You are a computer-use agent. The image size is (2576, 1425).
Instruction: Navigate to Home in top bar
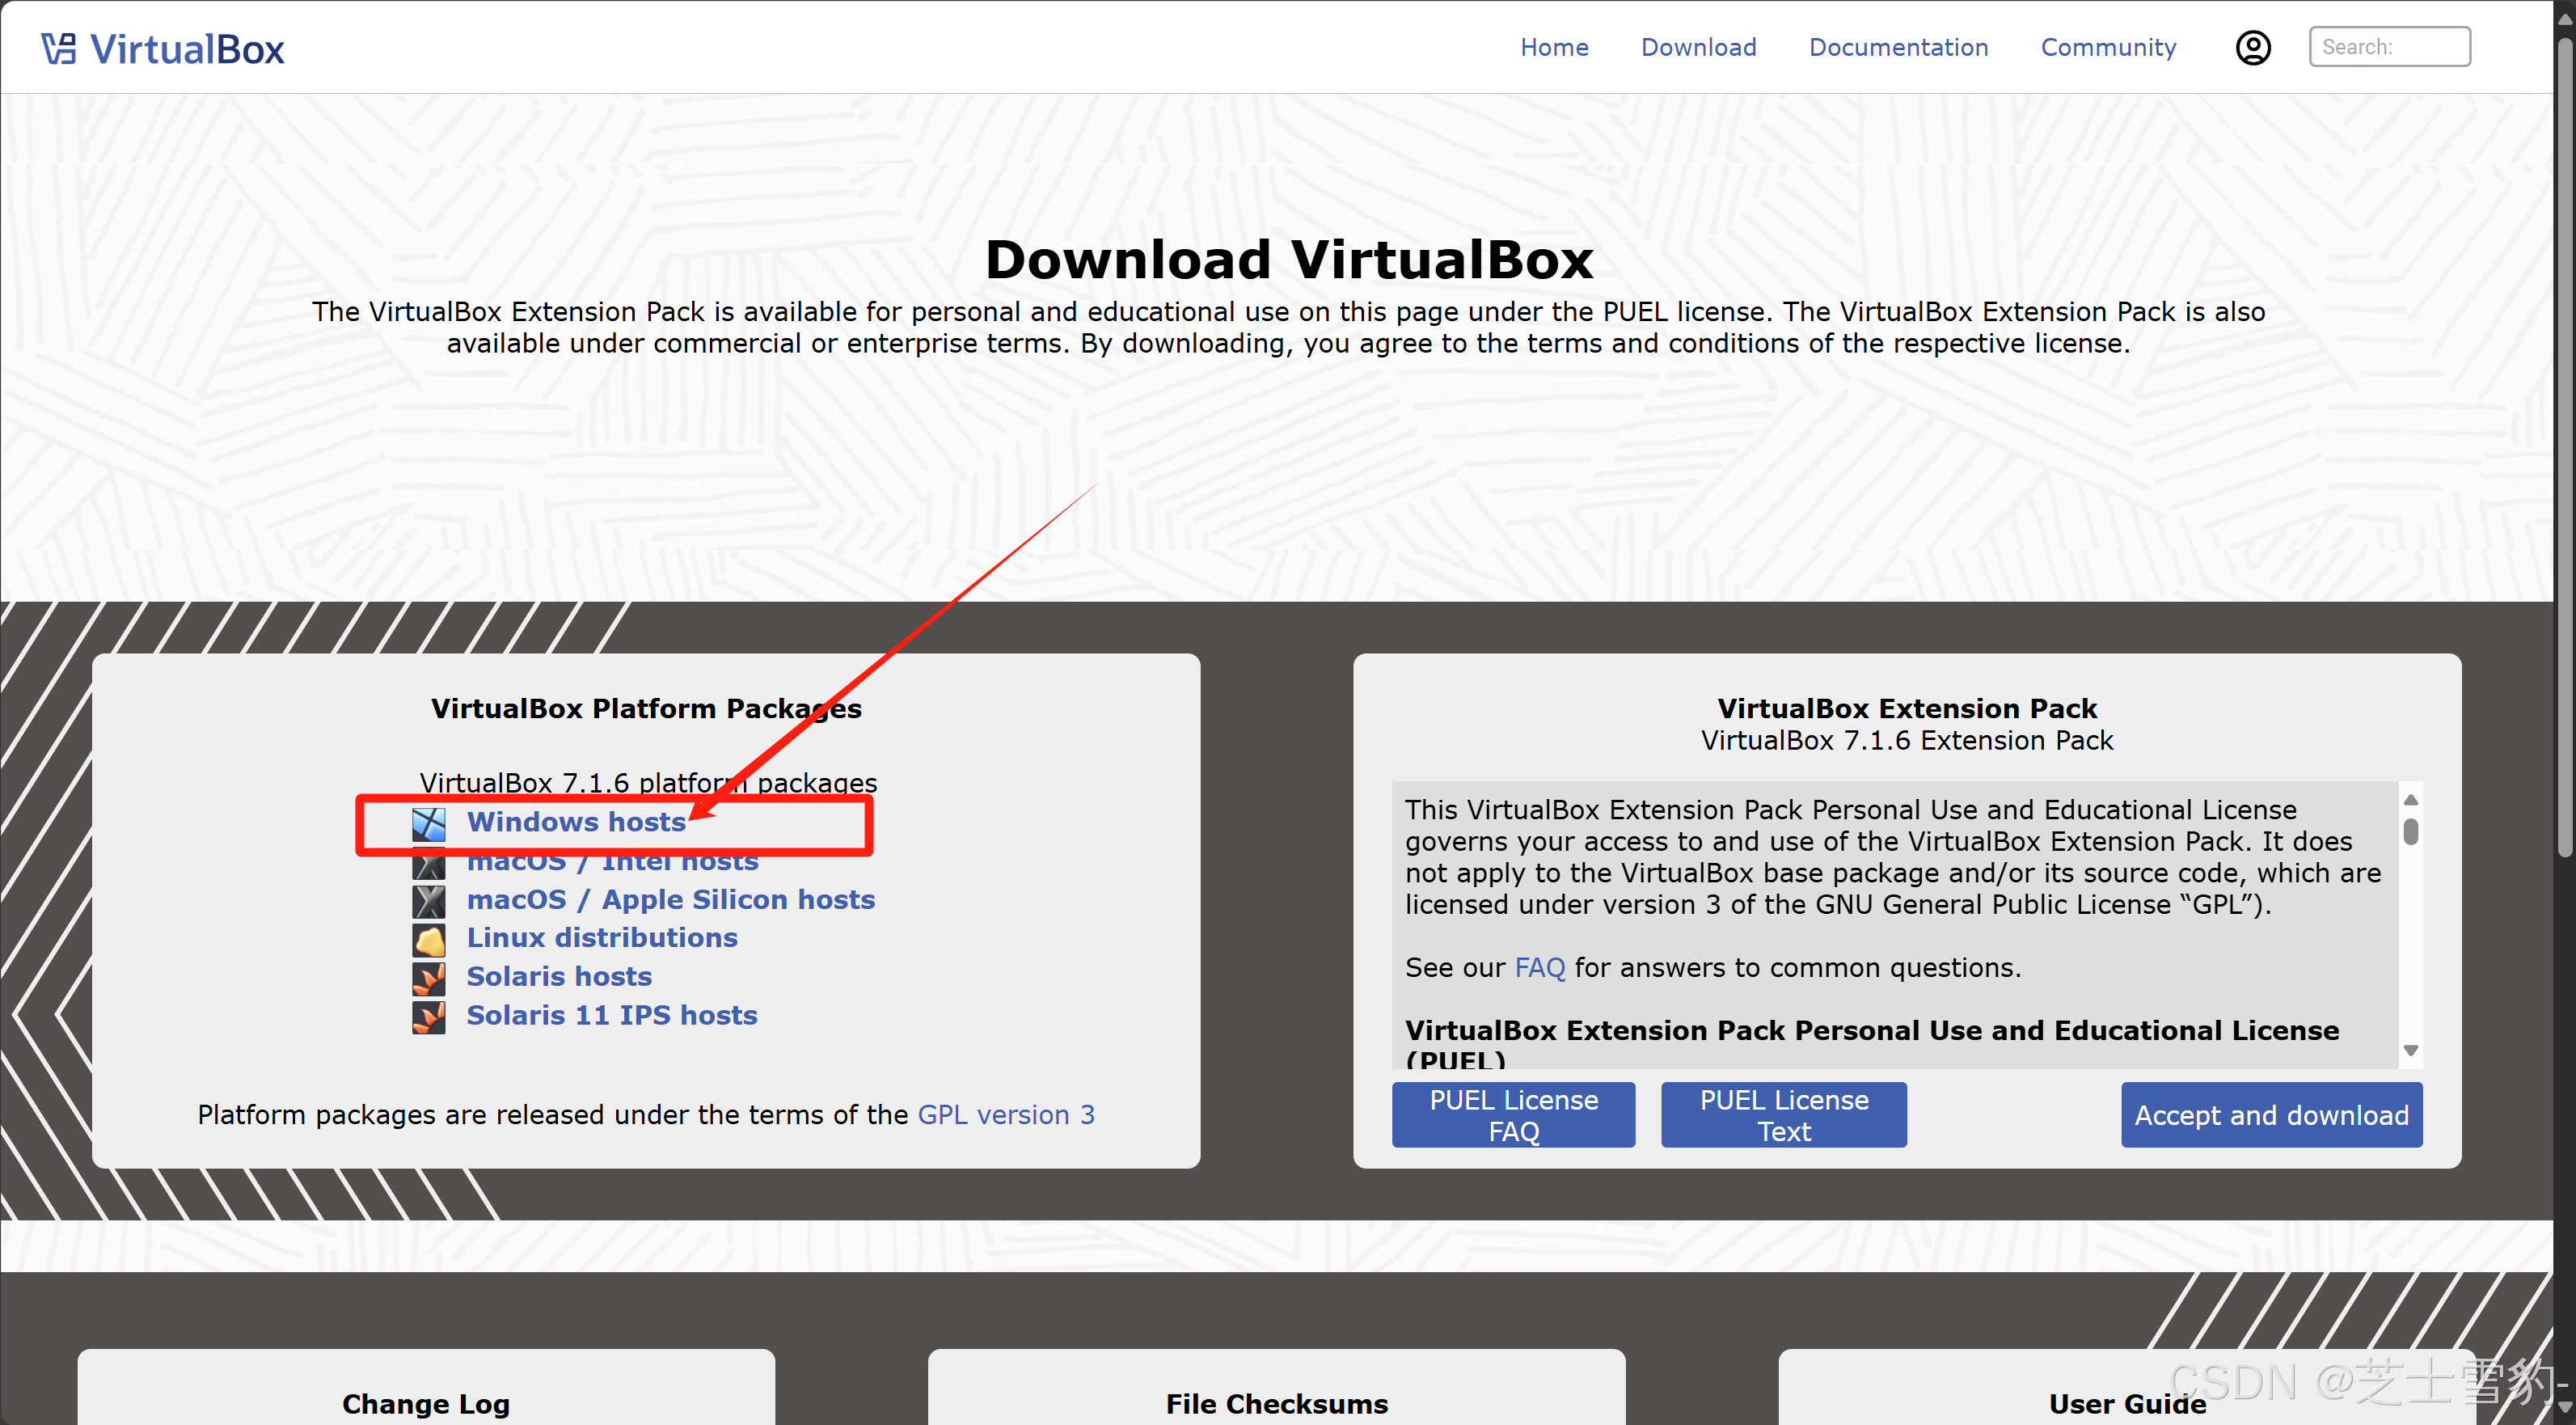pyautogui.click(x=1554, y=48)
